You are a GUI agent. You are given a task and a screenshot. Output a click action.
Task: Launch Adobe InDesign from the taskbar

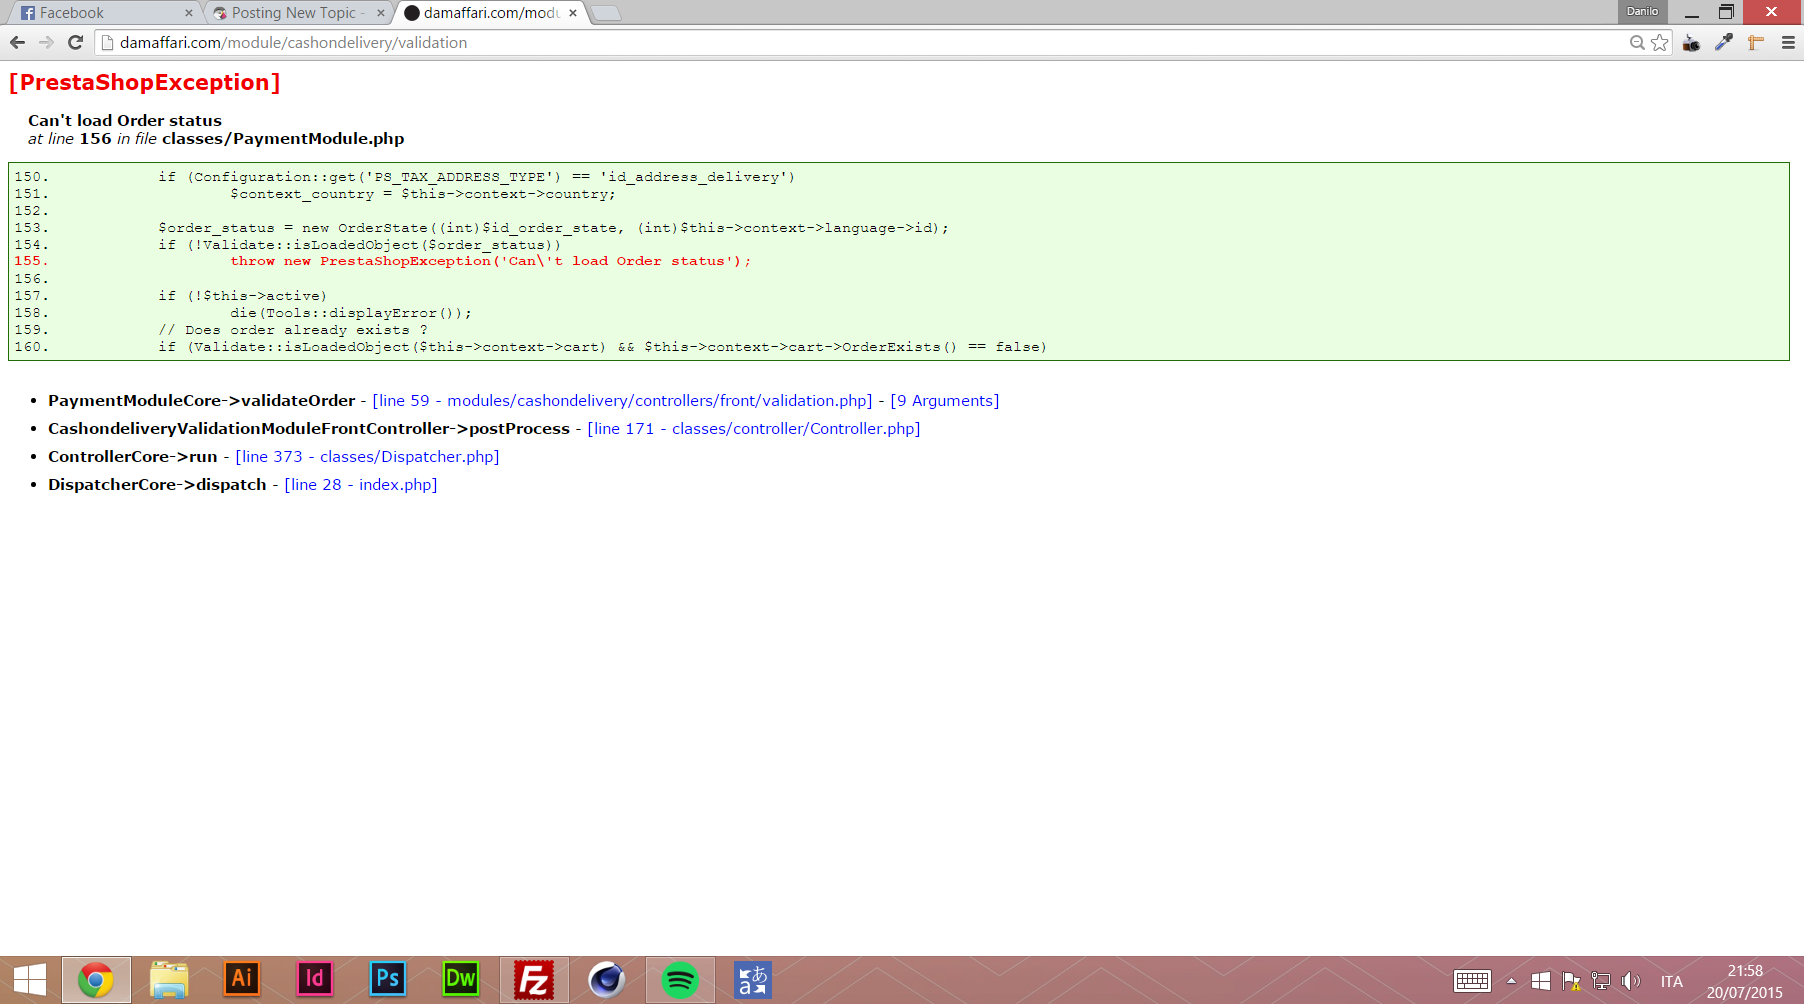coord(315,980)
